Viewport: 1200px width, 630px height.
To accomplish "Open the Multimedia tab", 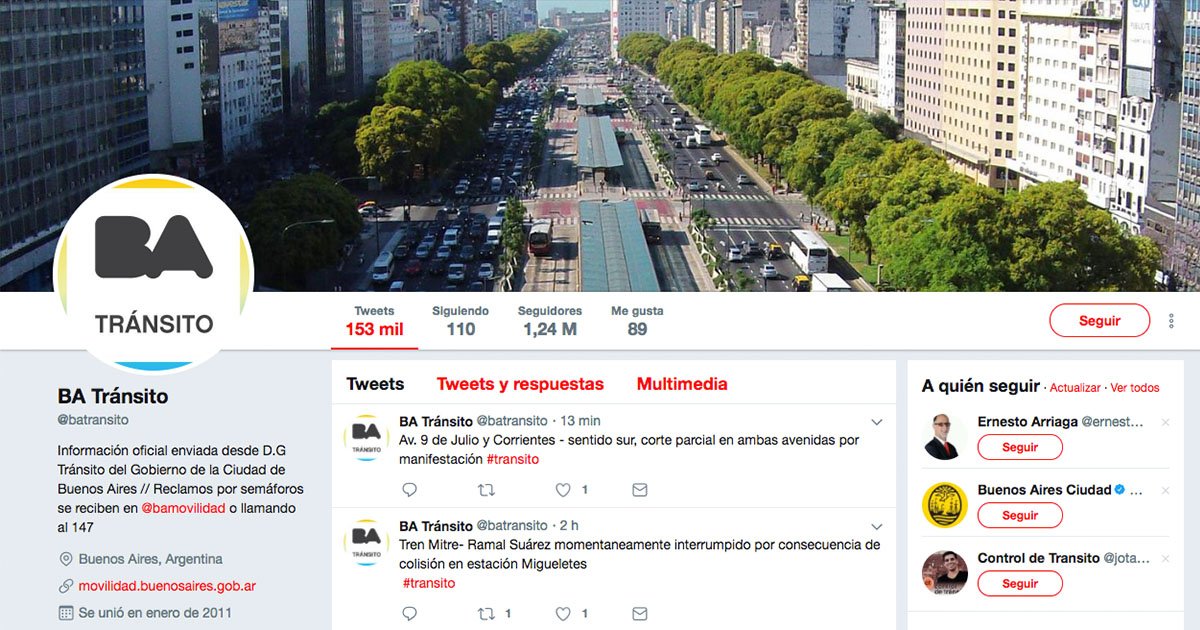I will click(682, 384).
